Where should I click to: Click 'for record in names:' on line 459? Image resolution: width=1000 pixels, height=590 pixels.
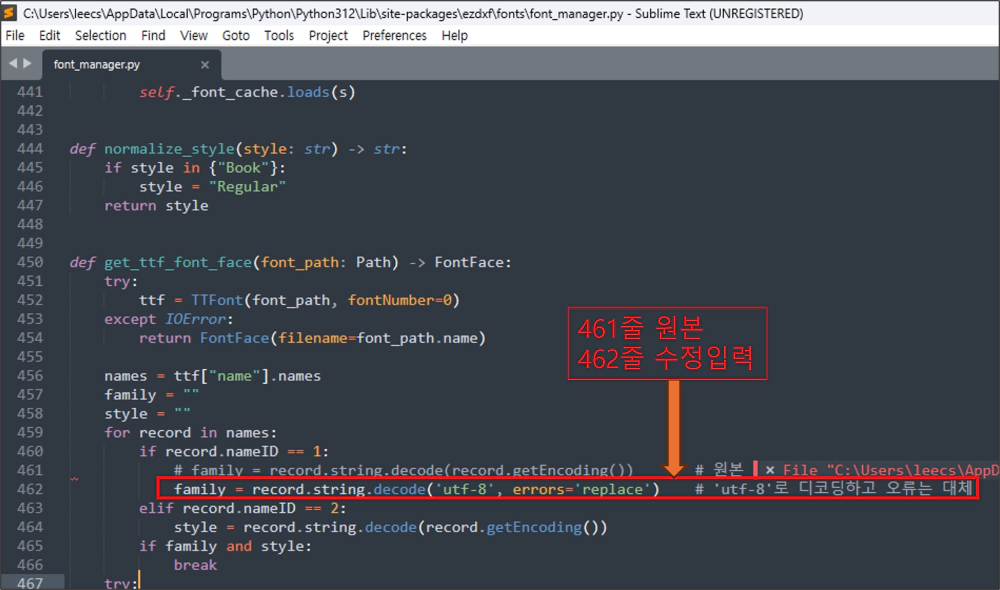[x=191, y=432]
